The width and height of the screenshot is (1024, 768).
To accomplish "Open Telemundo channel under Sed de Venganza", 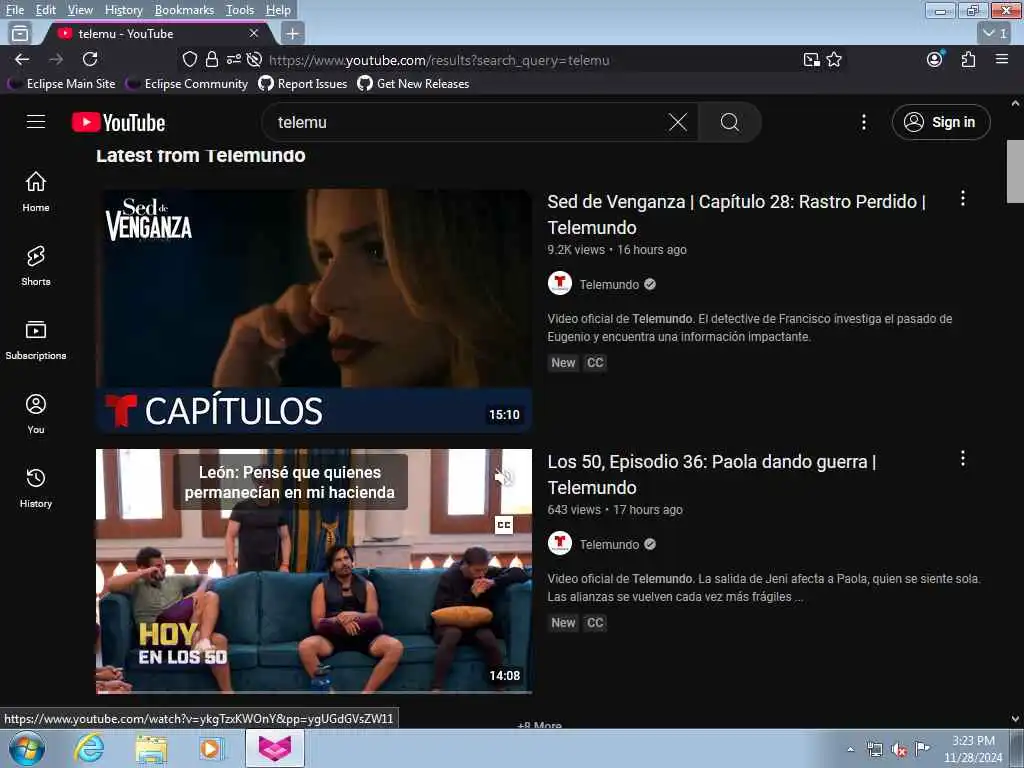I will (x=609, y=285).
